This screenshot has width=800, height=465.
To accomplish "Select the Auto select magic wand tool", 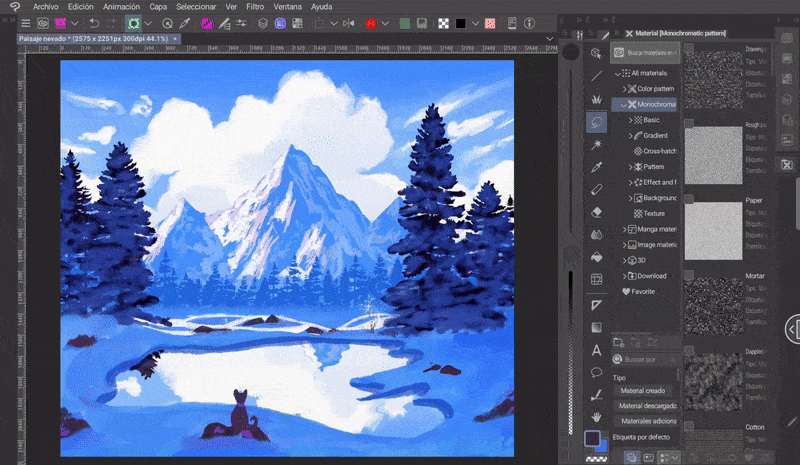I will pos(596,145).
